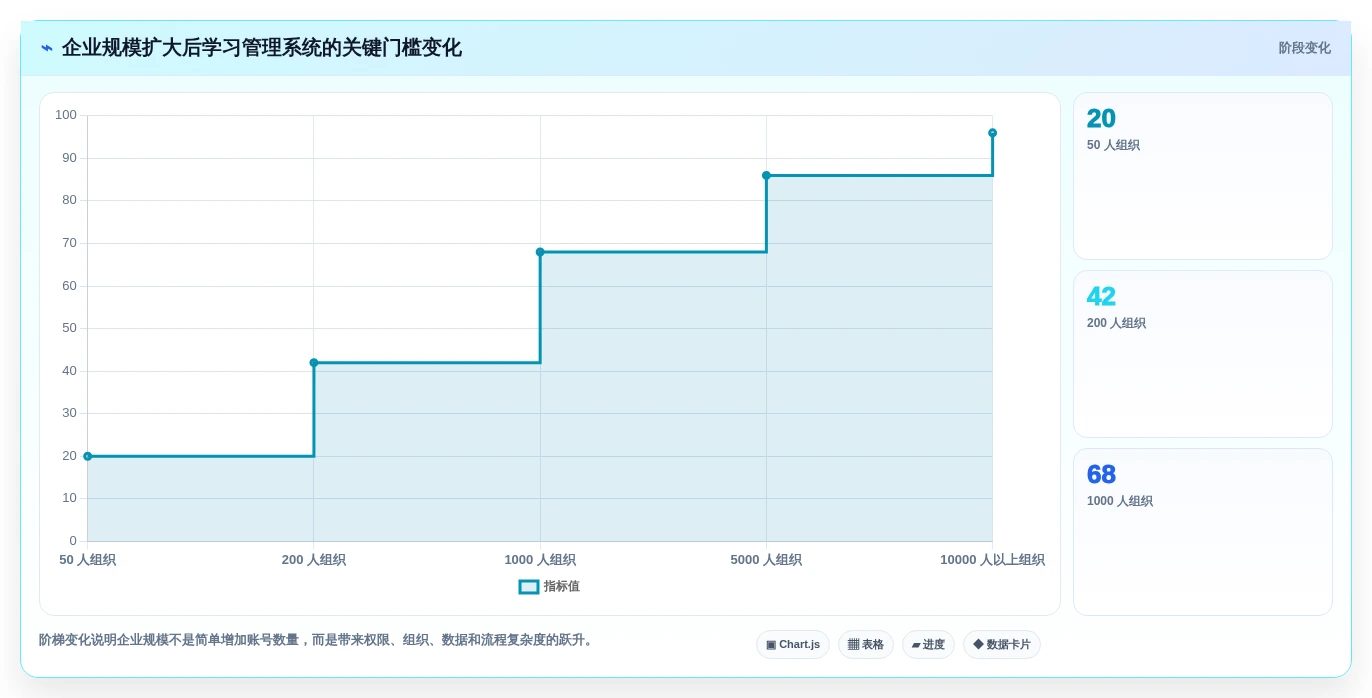Open the card showing 42
Viewport: 1372px width, 698px height.
coord(1203,354)
